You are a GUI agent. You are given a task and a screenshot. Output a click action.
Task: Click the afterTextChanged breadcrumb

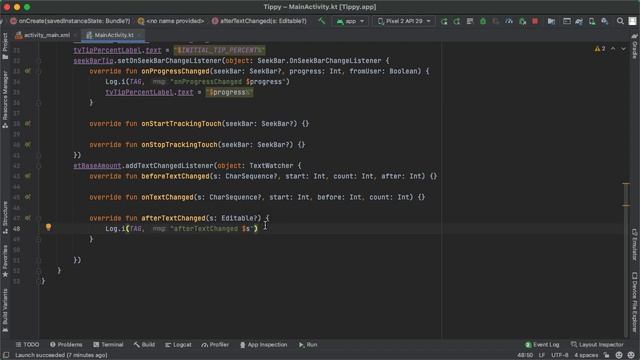259,21
